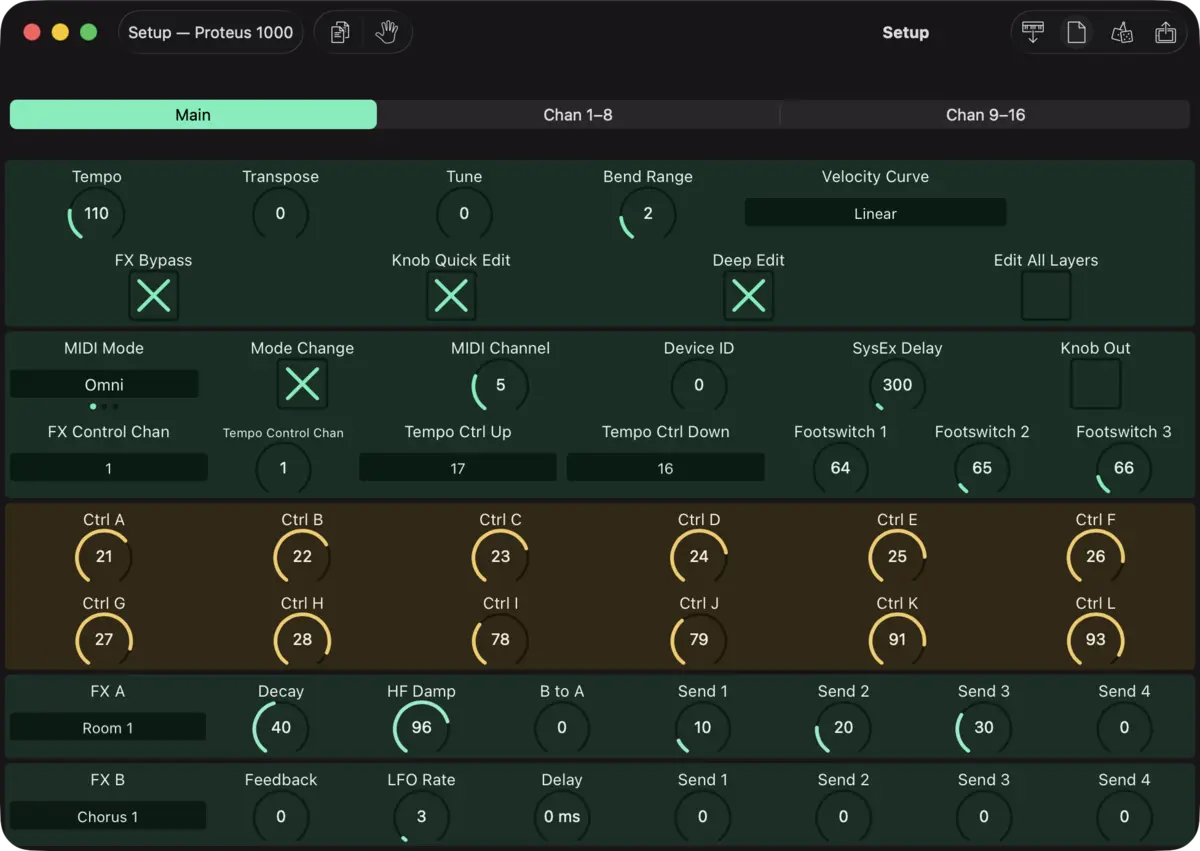1200x851 pixels.
Task: Click the Bend Range knob
Action: [648, 213]
